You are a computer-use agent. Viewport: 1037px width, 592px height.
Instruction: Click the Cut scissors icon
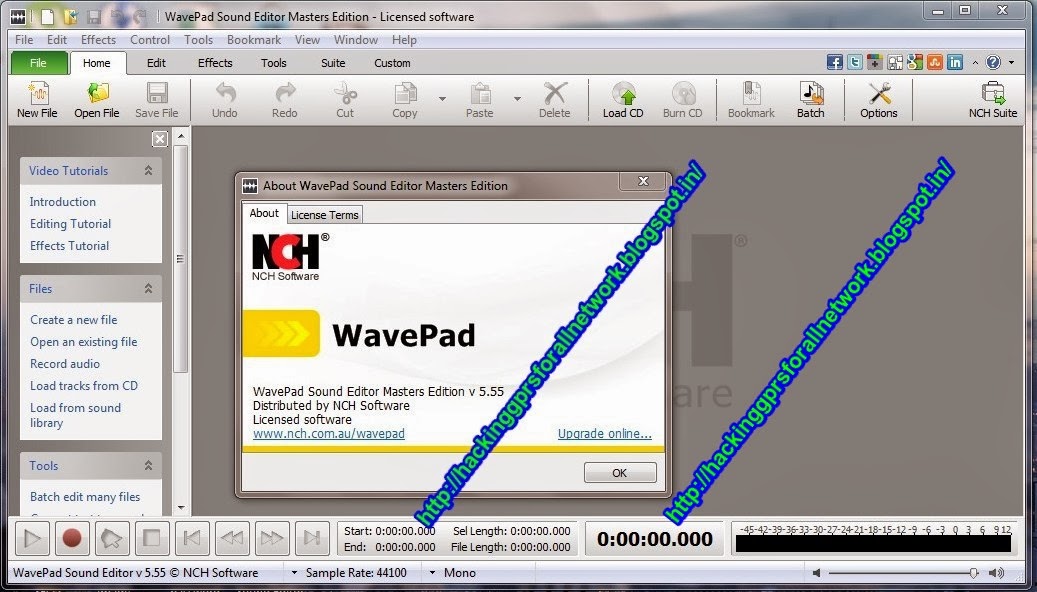pos(345,93)
